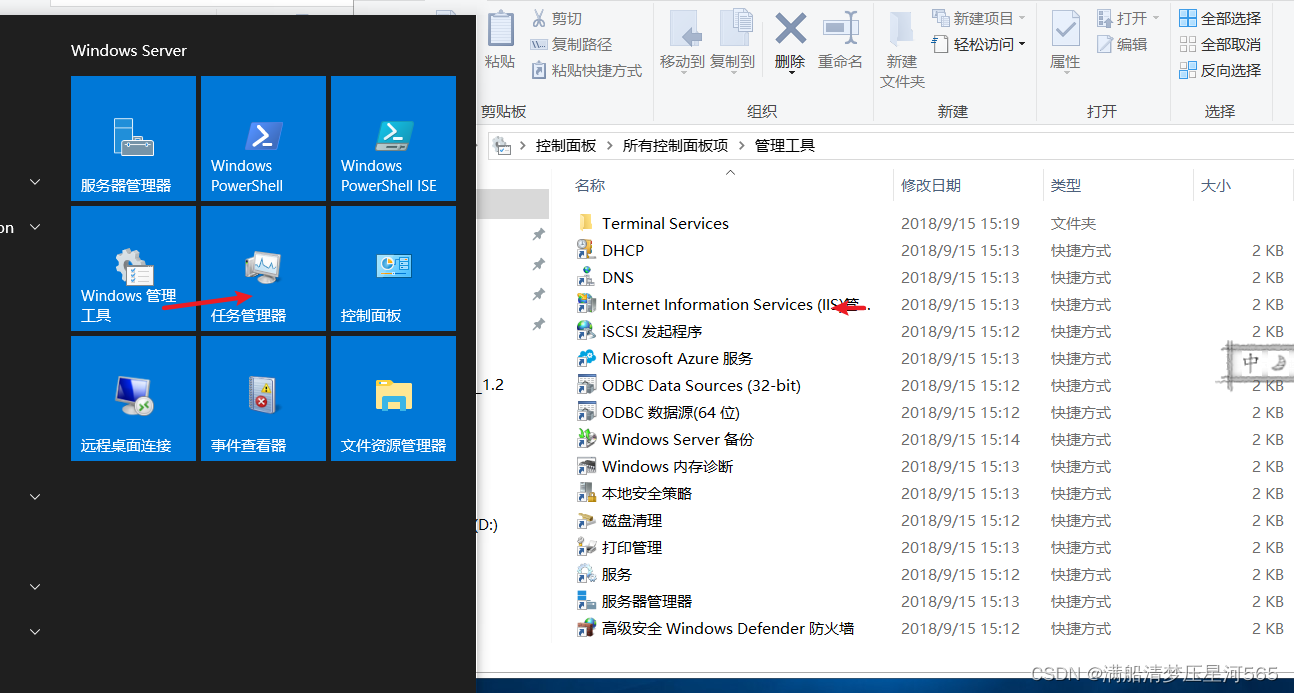Select the 本地安全策略 shortcut icon

point(586,493)
